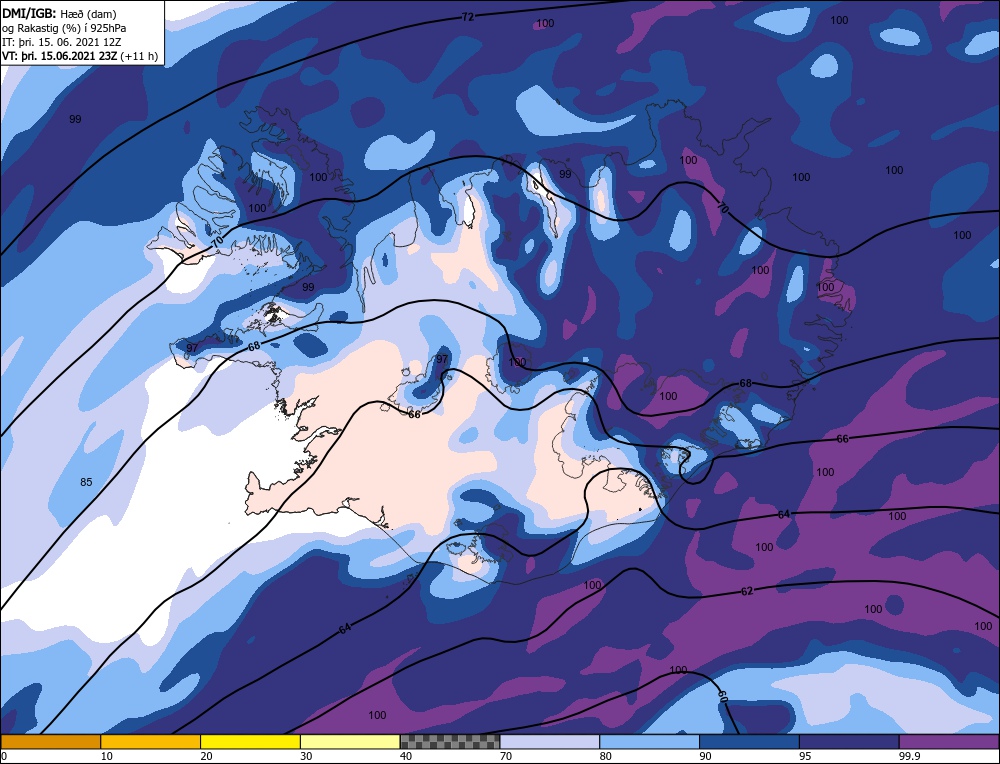
Task: Click the '85' humidity value on the map
Action: [86, 482]
